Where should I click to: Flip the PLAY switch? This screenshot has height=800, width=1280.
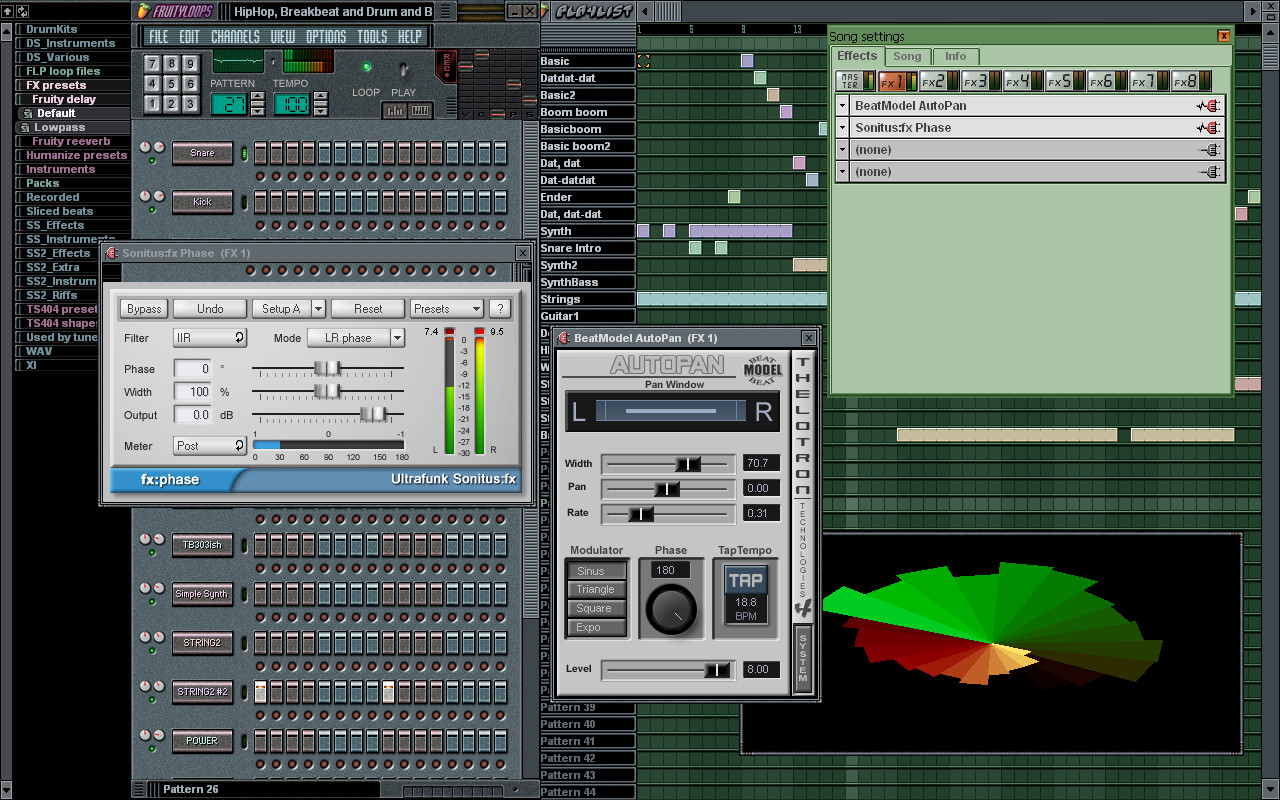click(x=404, y=69)
